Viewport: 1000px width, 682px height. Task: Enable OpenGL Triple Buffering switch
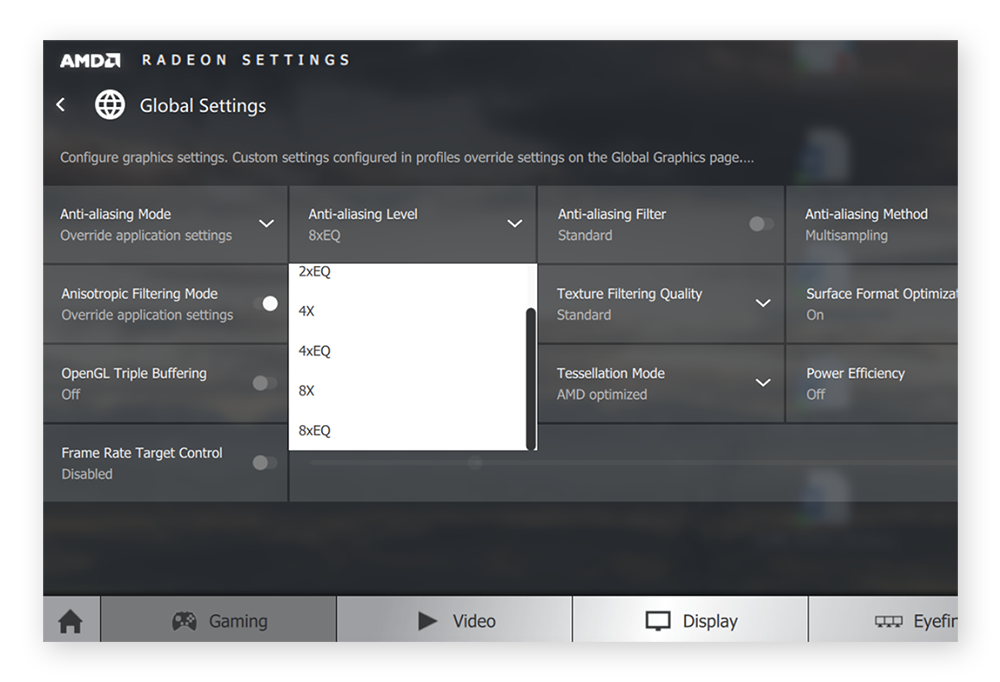click(x=265, y=383)
